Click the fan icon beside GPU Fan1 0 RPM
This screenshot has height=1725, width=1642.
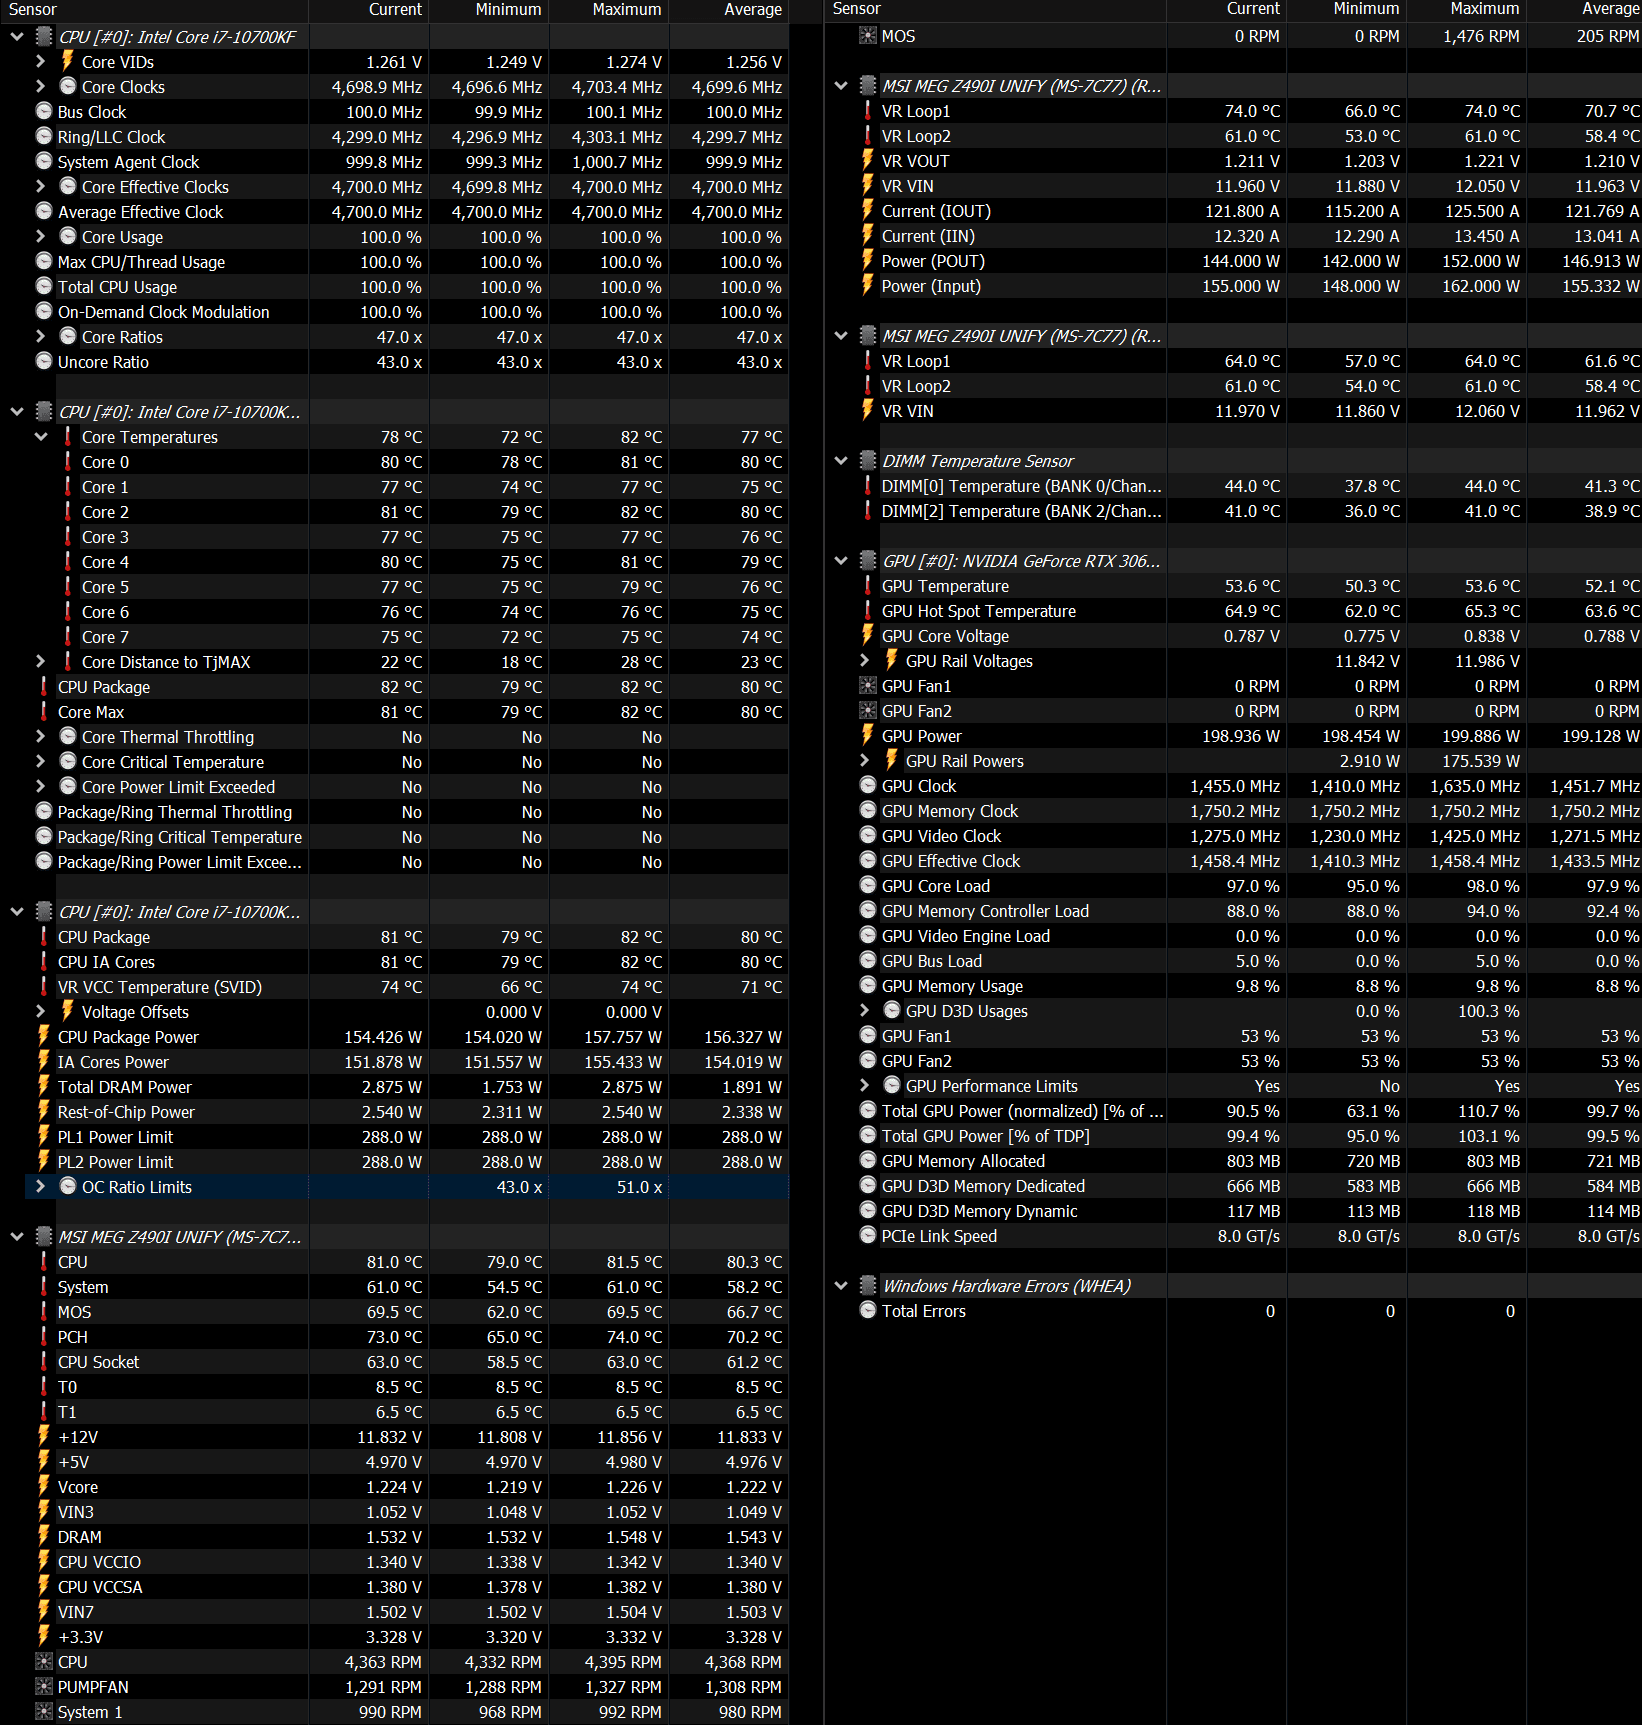[868, 685]
